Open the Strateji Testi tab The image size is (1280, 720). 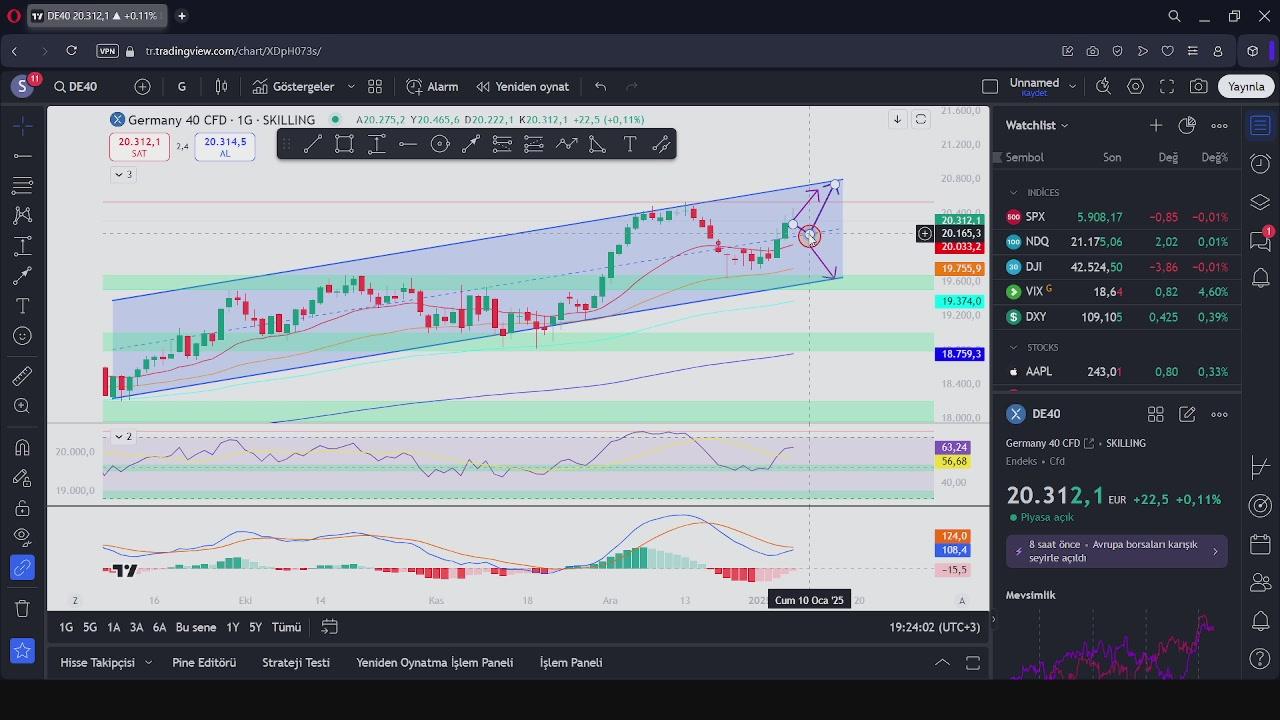[x=296, y=662]
